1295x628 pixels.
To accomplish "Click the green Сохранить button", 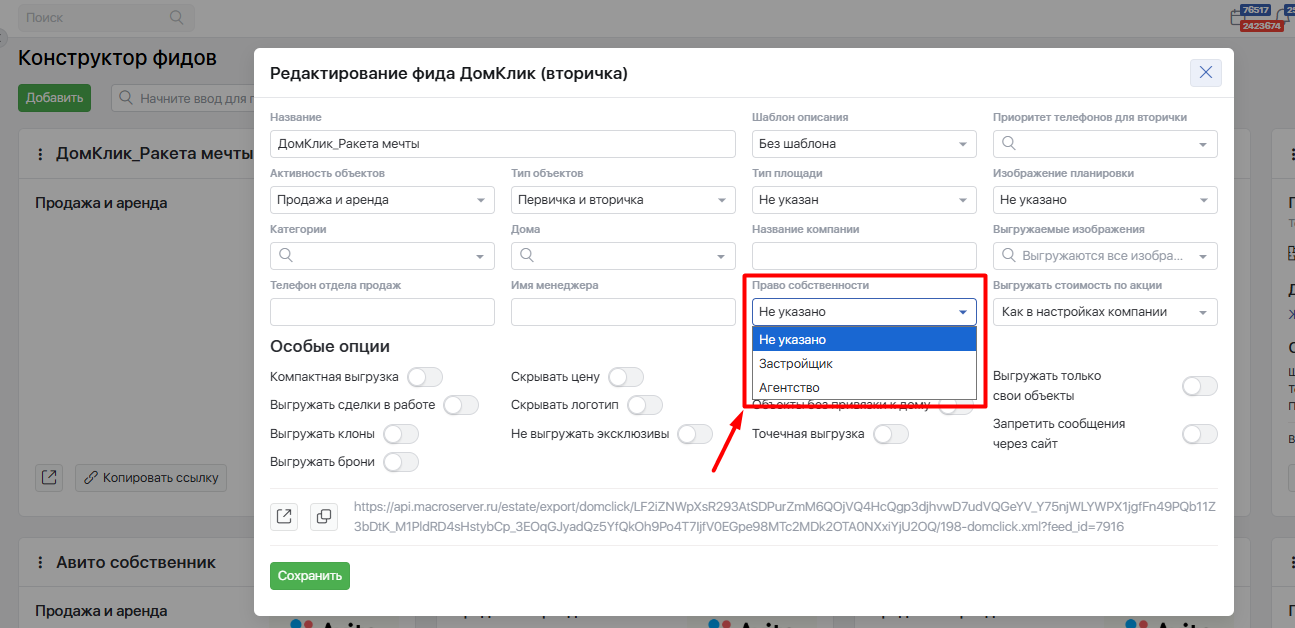I will [310, 575].
